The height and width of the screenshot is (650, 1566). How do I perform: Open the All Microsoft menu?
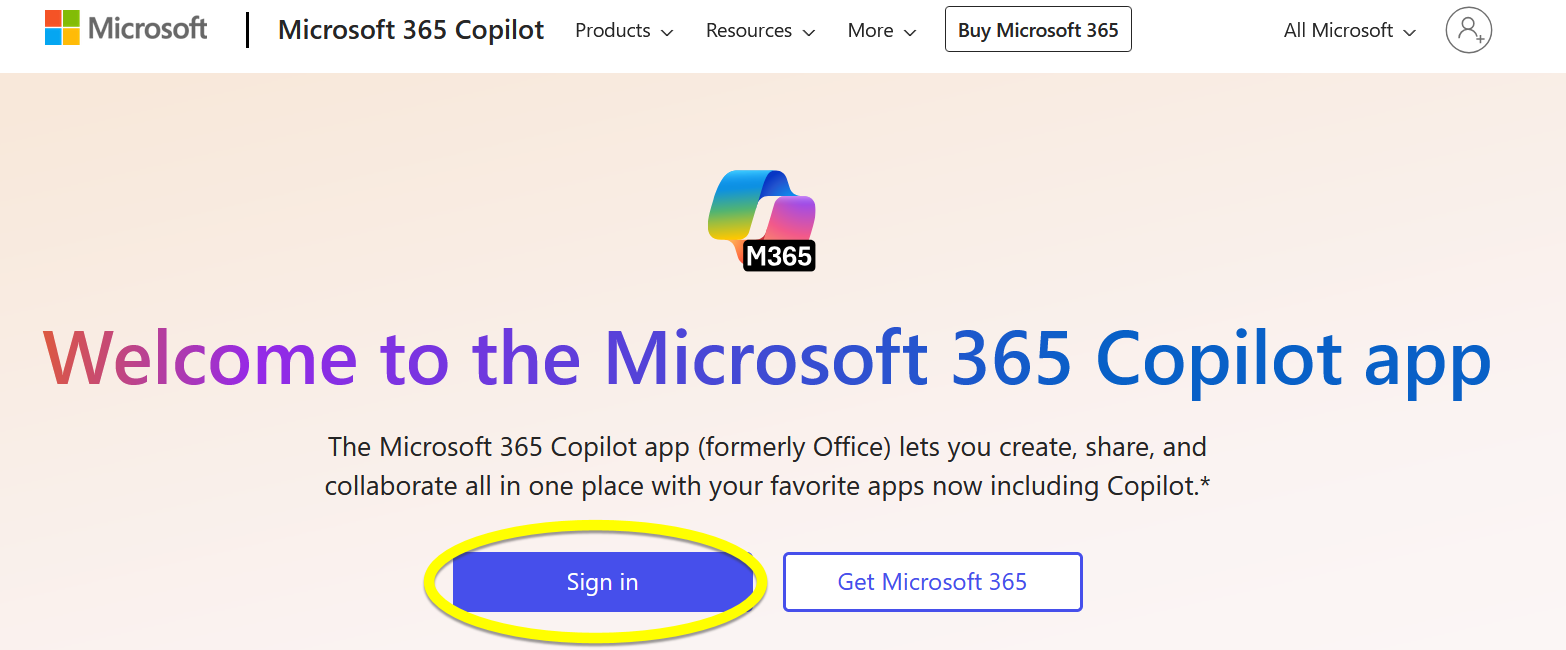point(1338,31)
